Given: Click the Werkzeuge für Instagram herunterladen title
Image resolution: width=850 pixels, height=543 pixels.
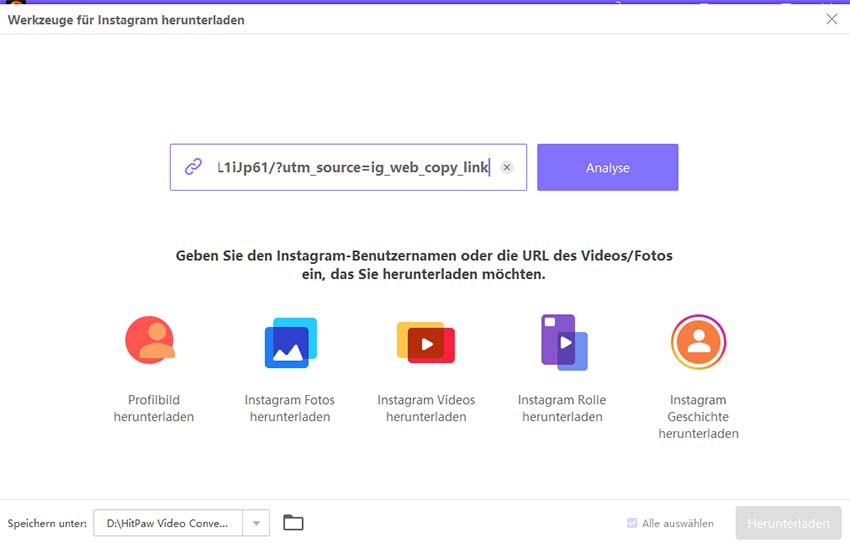Looking at the screenshot, I should [x=126, y=20].
